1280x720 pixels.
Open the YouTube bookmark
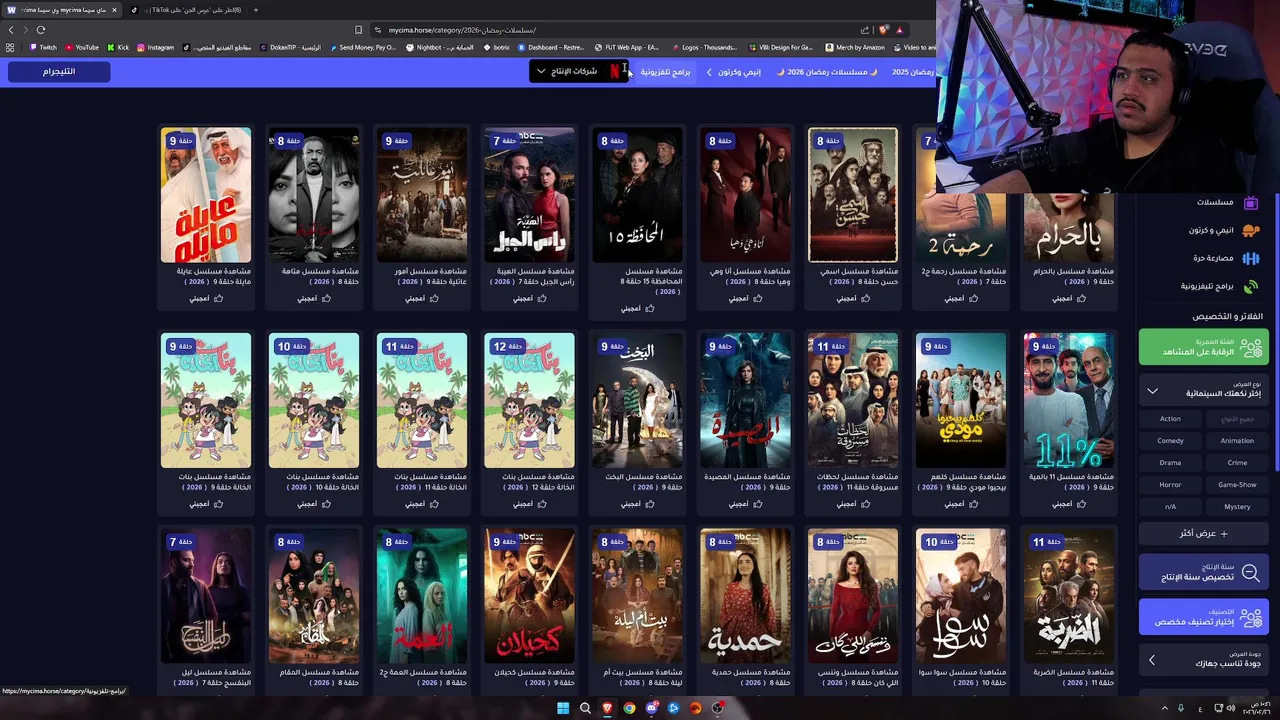pyautogui.click(x=82, y=47)
